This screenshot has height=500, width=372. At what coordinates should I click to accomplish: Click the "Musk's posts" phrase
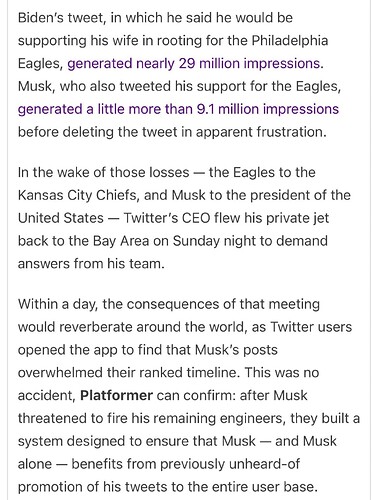coord(236,350)
